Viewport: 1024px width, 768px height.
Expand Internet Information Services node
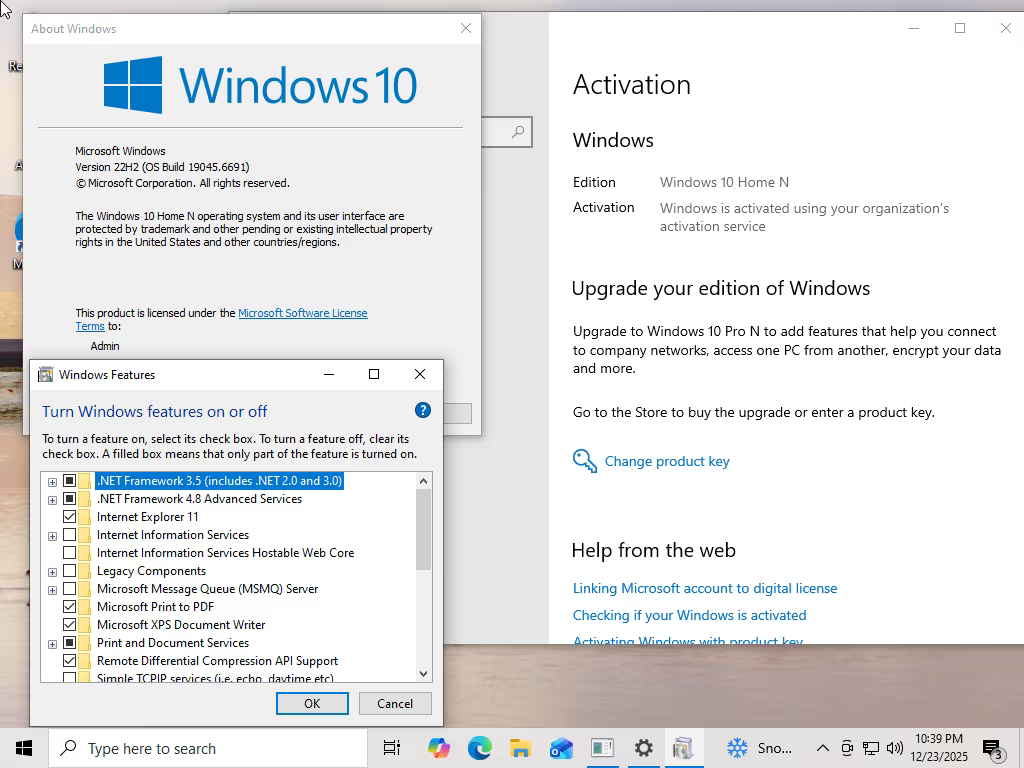click(52, 536)
